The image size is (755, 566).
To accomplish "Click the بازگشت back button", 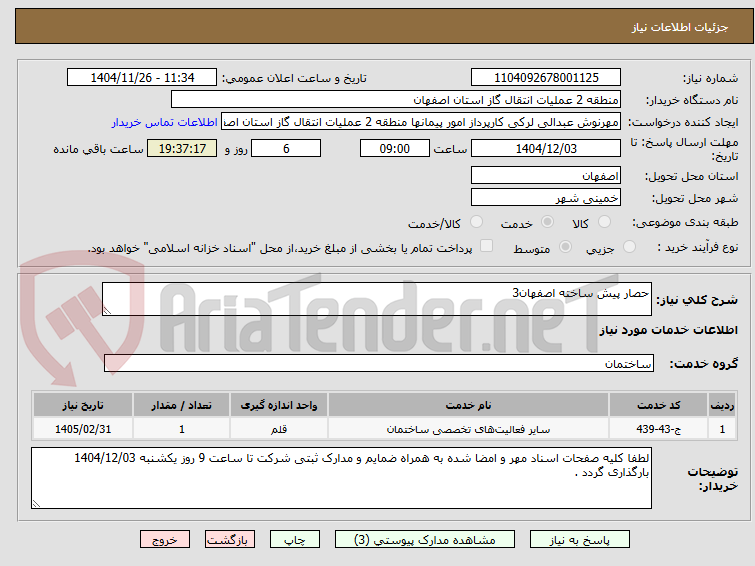I will click(229, 540).
